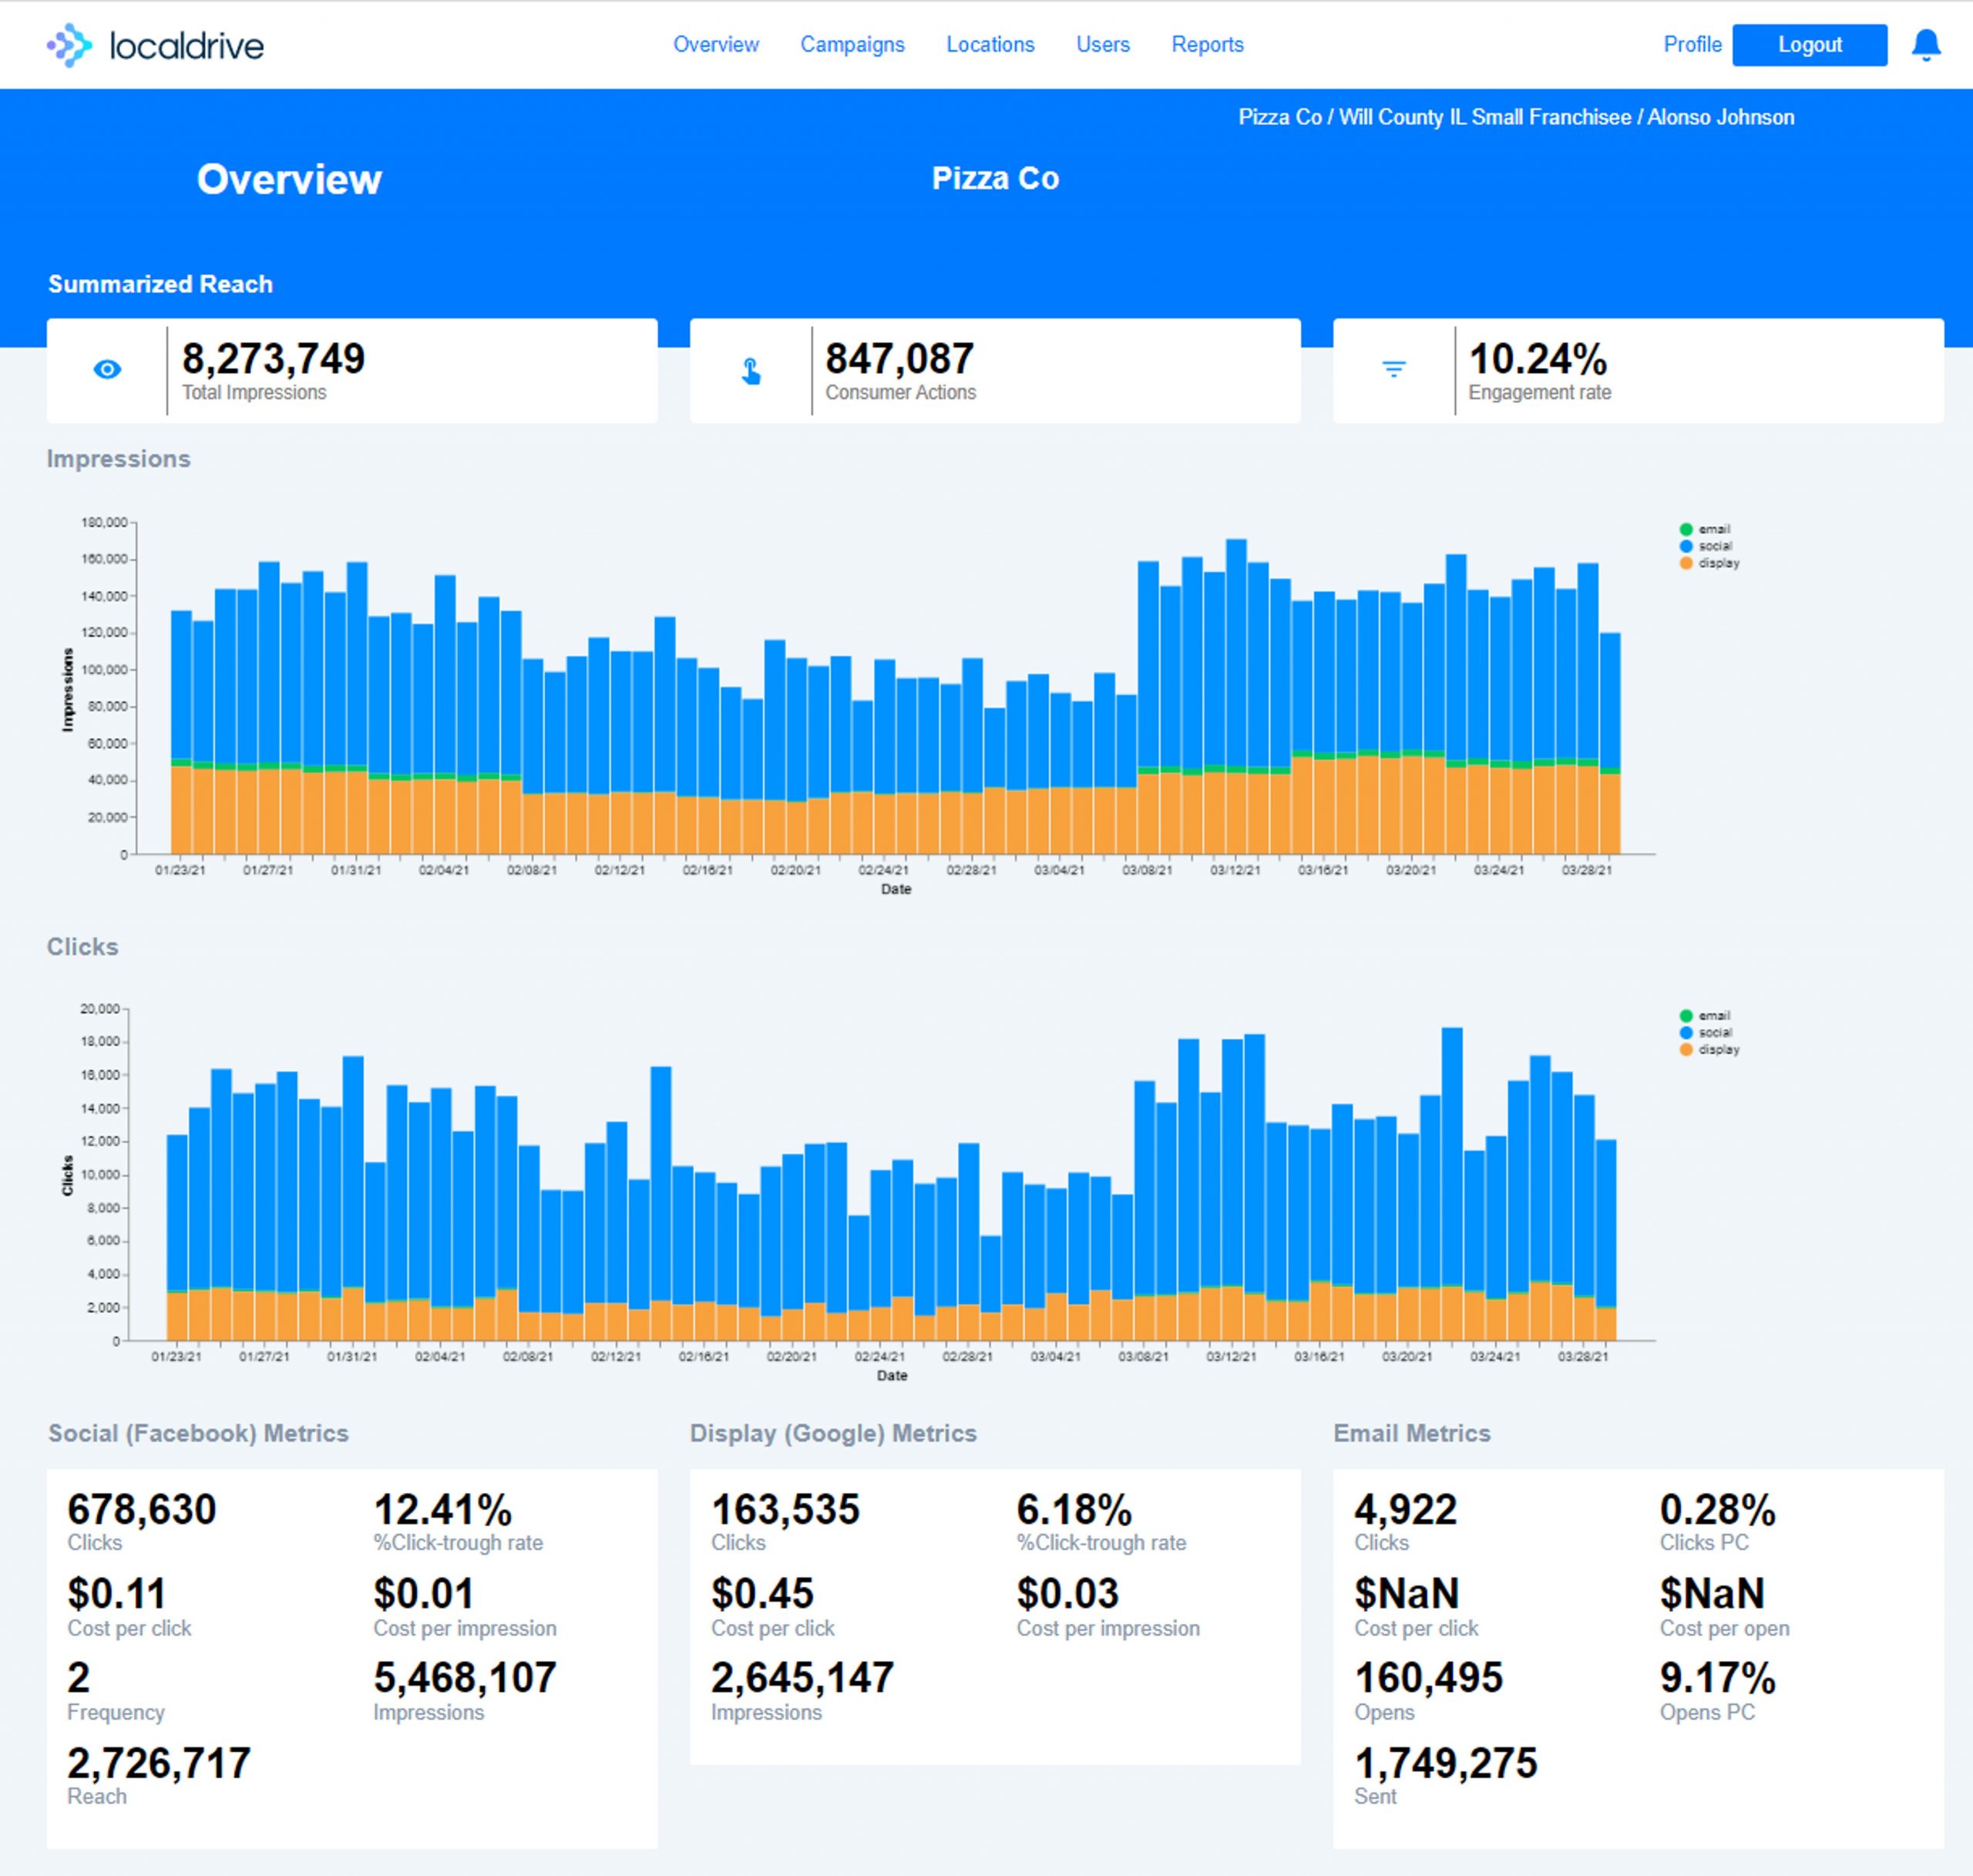This screenshot has width=1973, height=1876.
Task: Click the $NaN Cost per open value
Action: (1712, 1593)
